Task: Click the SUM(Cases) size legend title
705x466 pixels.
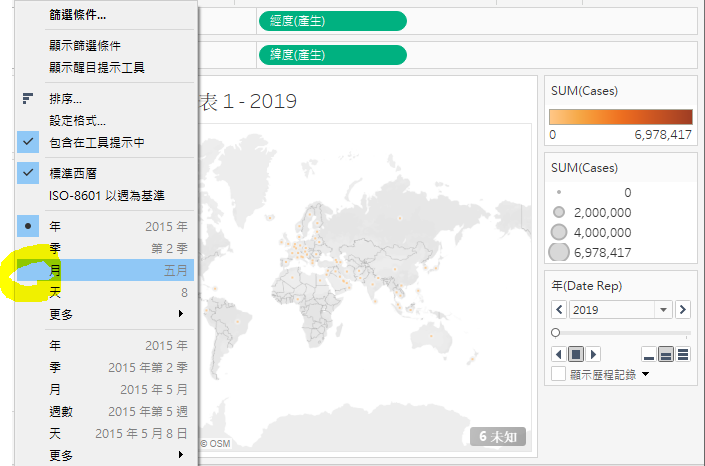Action: (x=585, y=168)
